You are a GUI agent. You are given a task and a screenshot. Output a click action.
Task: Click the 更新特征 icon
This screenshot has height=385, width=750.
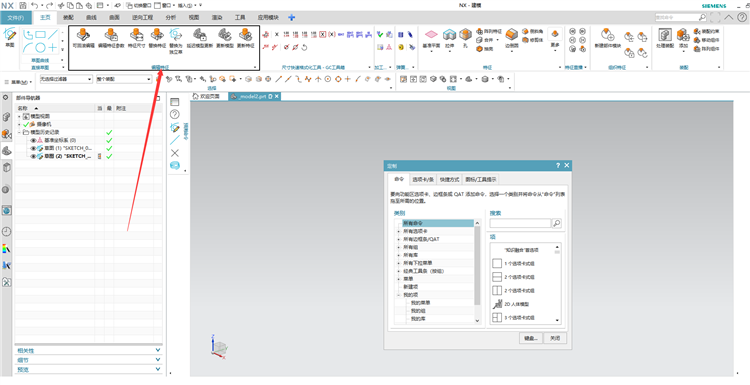pos(246,34)
